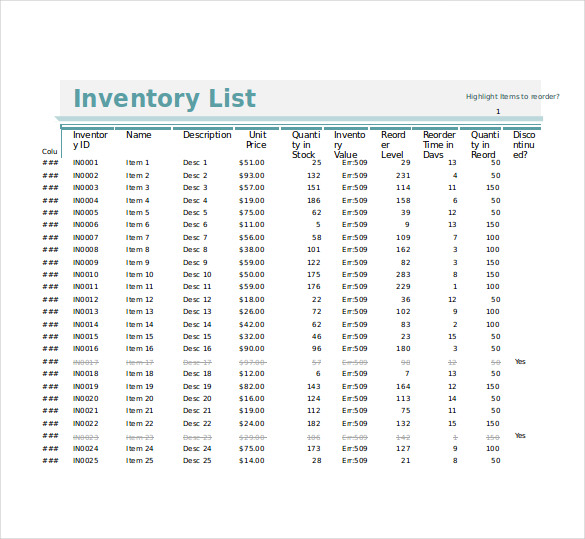585x539 pixels.
Task: Click reorder time 1 in IN0011 row
Action: click(455, 287)
